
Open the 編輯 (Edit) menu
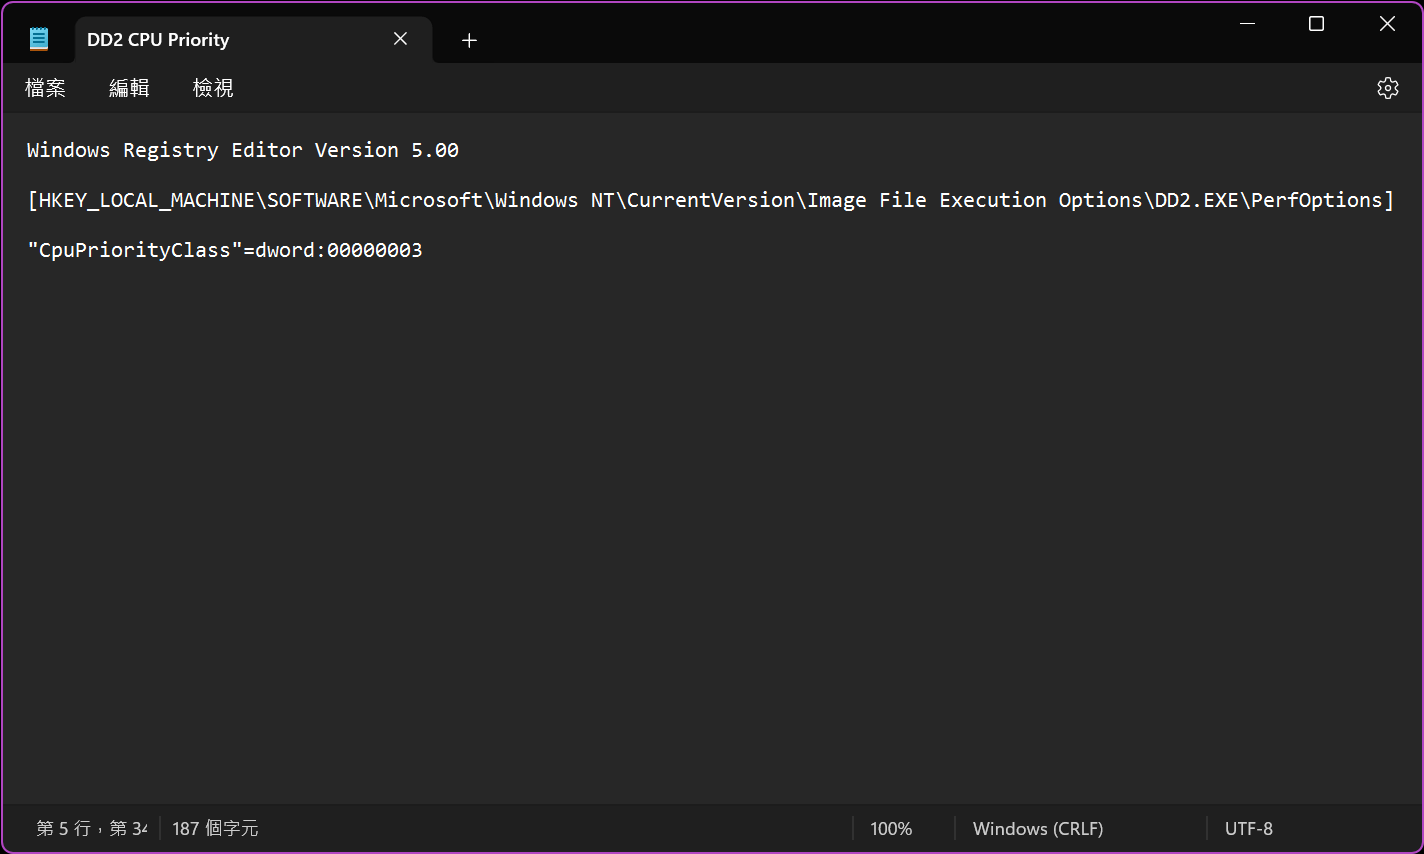(x=129, y=88)
